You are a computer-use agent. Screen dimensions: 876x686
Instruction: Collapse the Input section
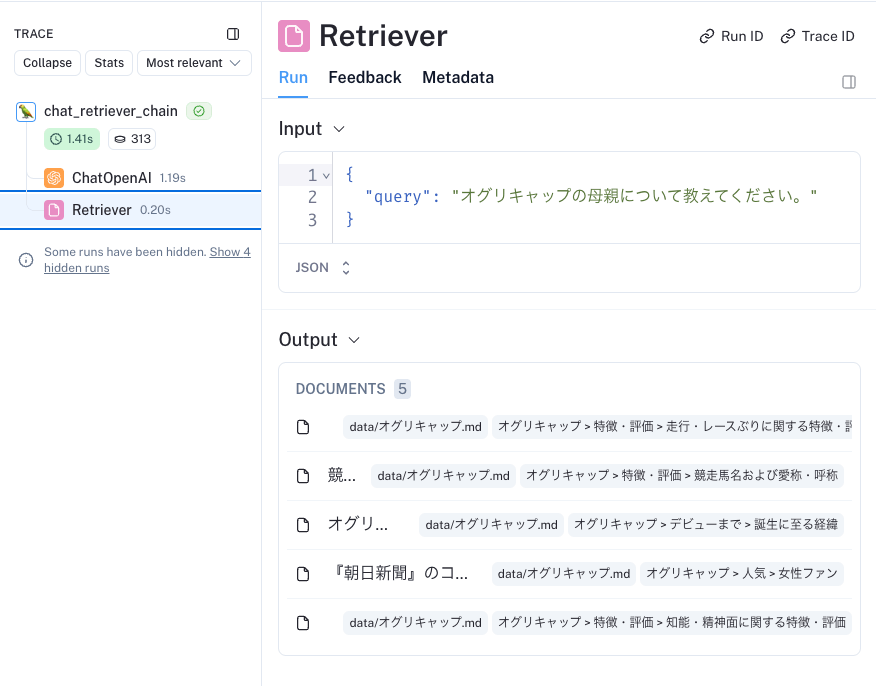coord(338,129)
